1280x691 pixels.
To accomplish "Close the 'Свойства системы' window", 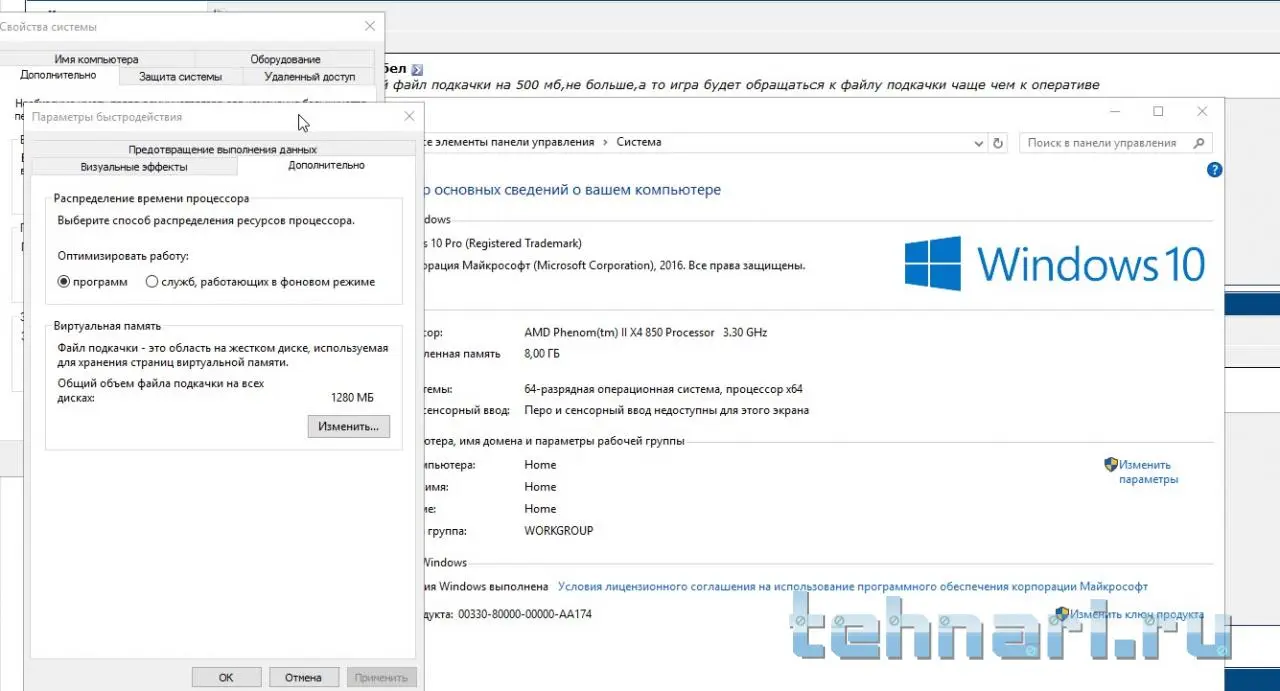I will (x=370, y=27).
